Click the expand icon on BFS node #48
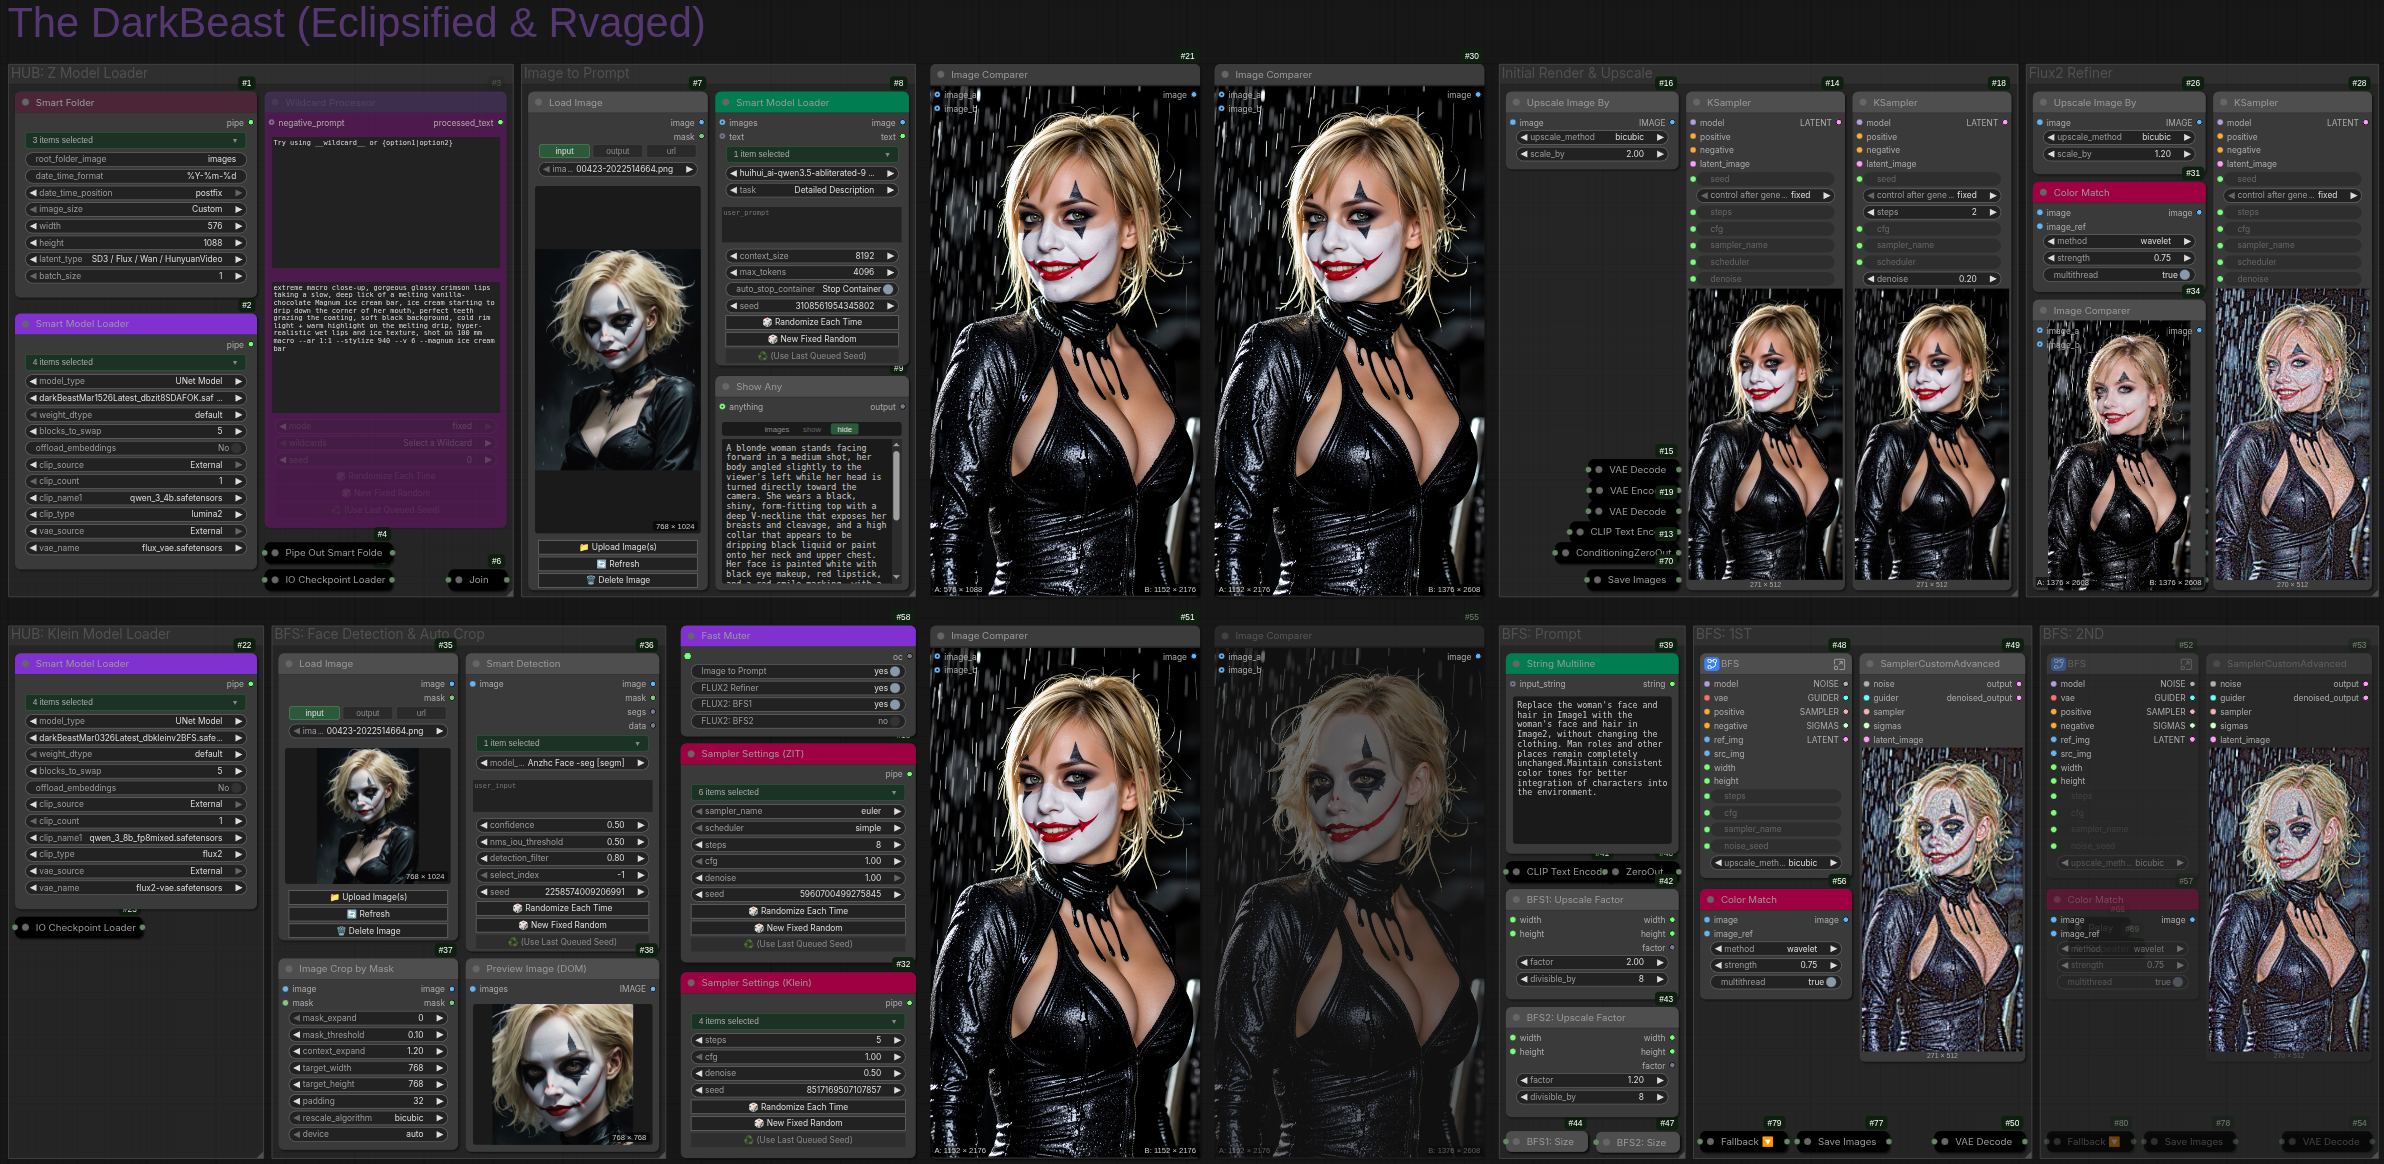 coord(1839,664)
